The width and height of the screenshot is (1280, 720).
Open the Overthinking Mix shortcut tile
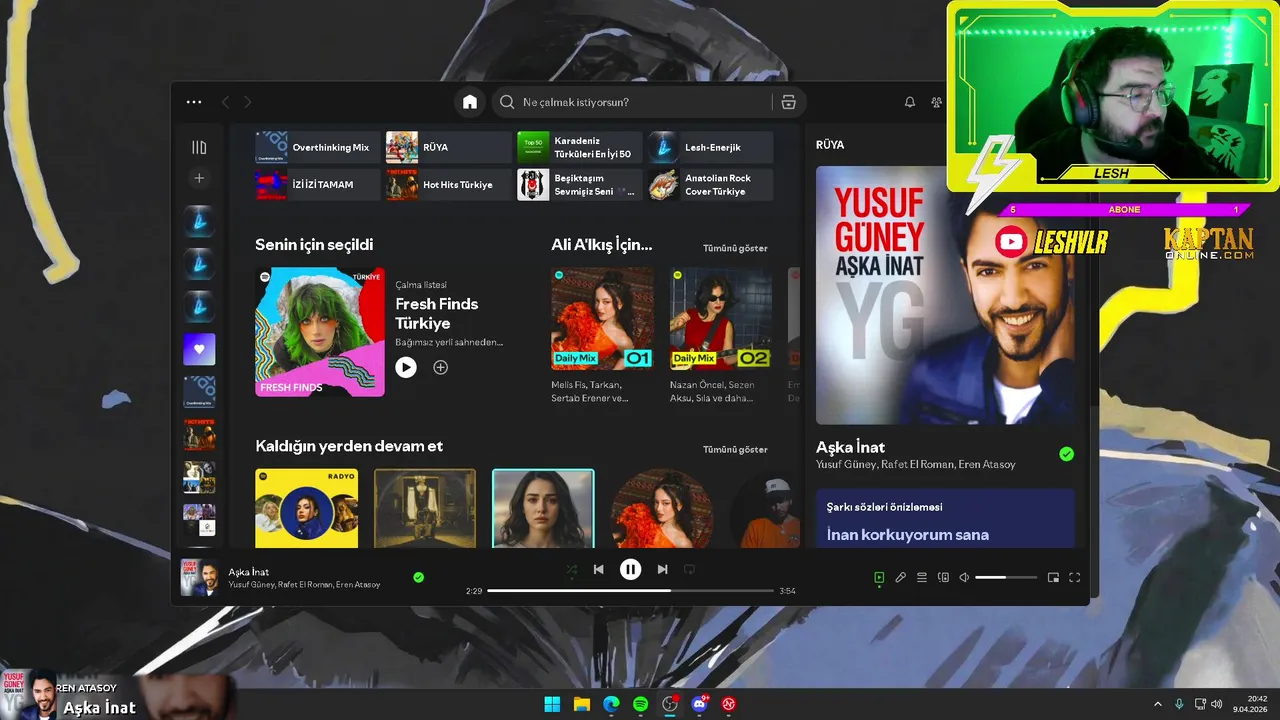click(318, 147)
